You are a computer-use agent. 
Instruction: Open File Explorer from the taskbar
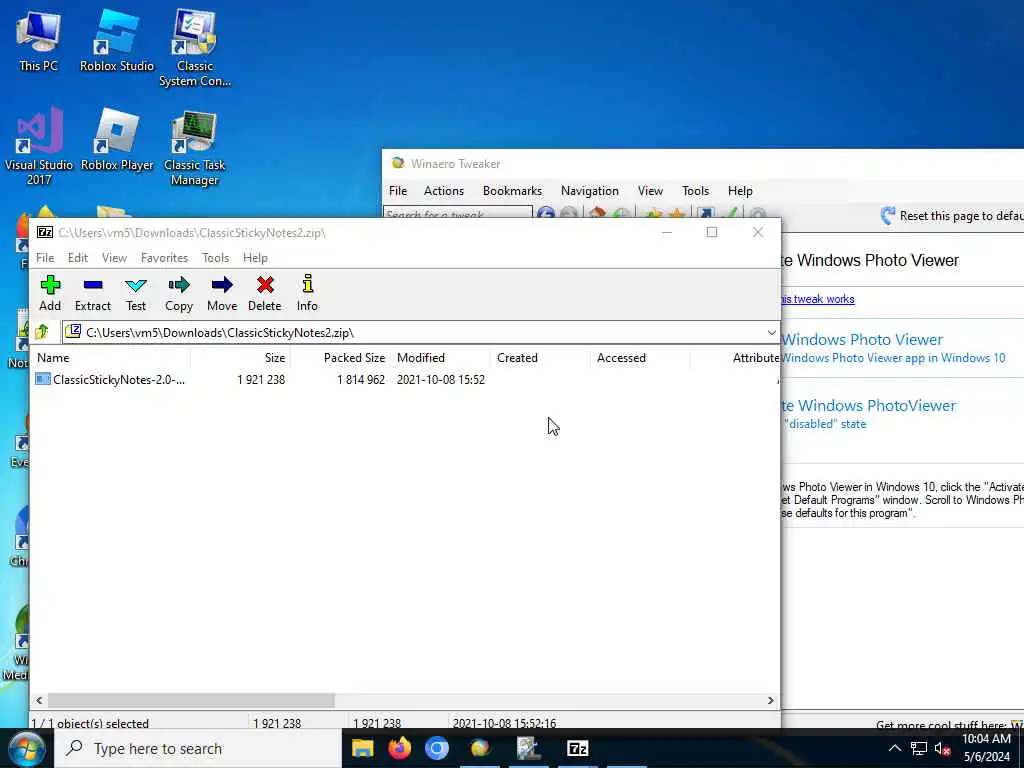362,748
